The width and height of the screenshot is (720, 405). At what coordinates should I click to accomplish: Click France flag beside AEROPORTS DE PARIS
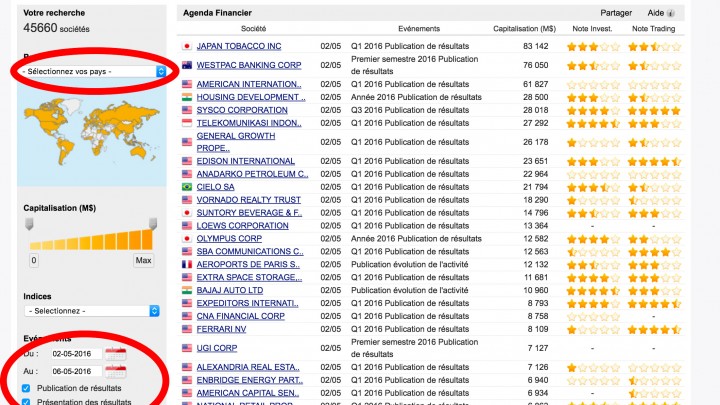(187, 264)
